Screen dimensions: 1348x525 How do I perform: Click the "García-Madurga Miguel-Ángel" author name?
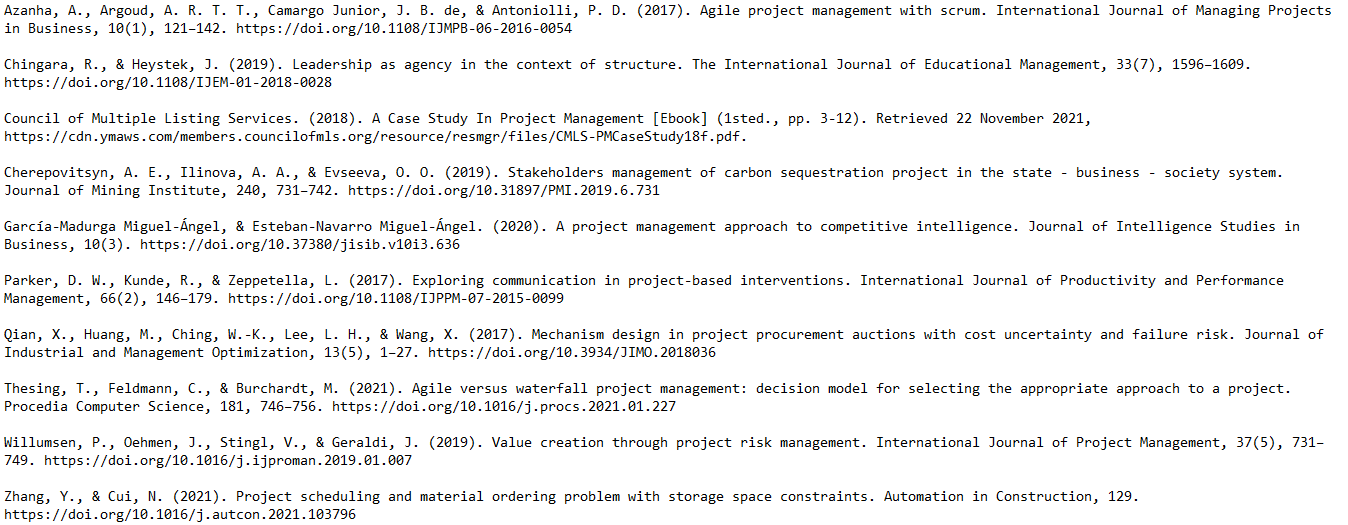[x=112, y=227]
